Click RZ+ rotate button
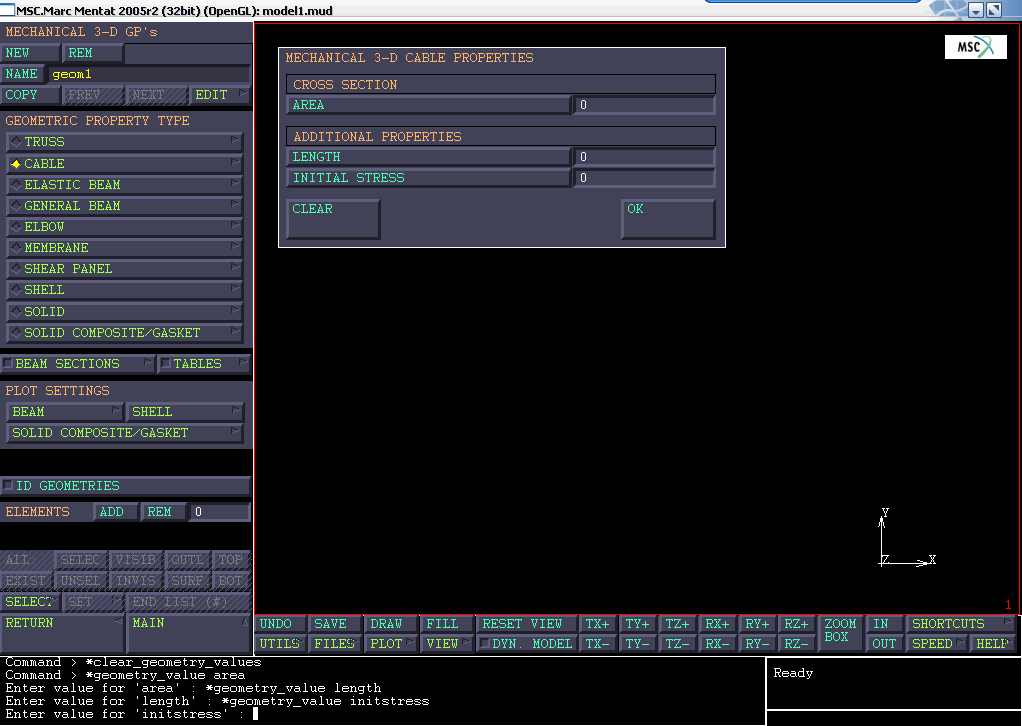The image size is (1022, 726). coord(797,624)
